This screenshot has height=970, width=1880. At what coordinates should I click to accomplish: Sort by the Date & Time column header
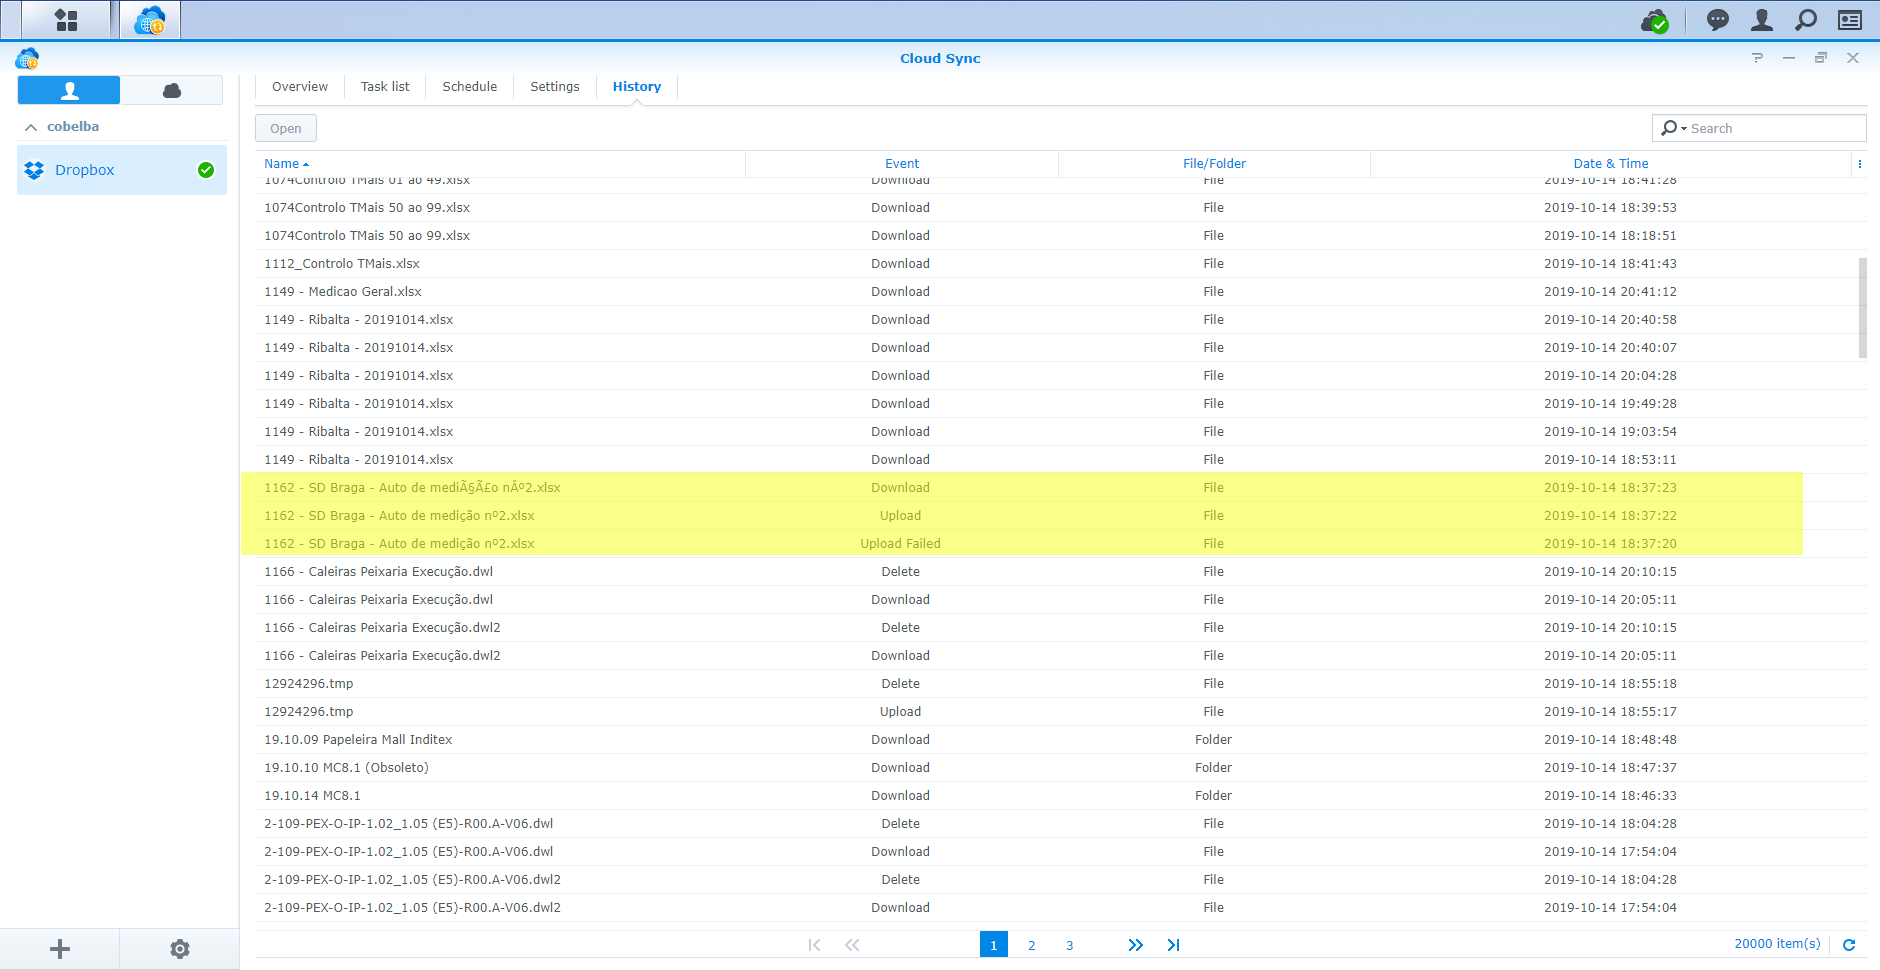tap(1611, 164)
